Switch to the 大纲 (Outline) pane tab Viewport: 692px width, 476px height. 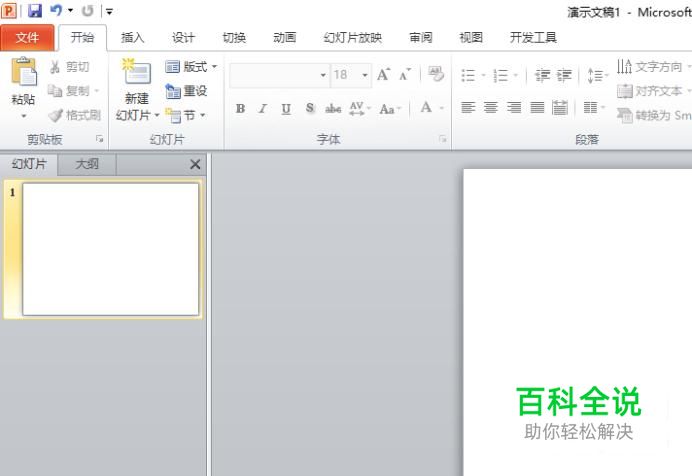[x=87, y=164]
